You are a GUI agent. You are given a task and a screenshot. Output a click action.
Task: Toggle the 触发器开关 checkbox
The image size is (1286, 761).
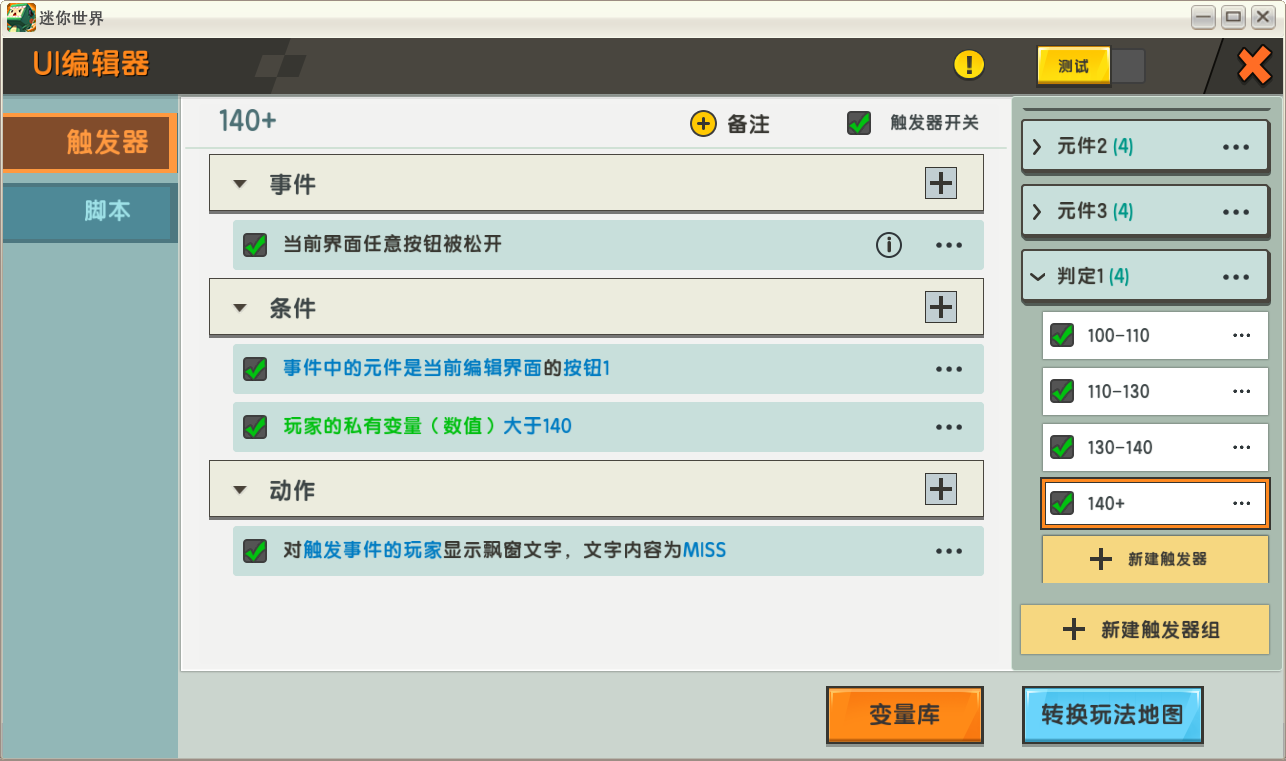(859, 123)
